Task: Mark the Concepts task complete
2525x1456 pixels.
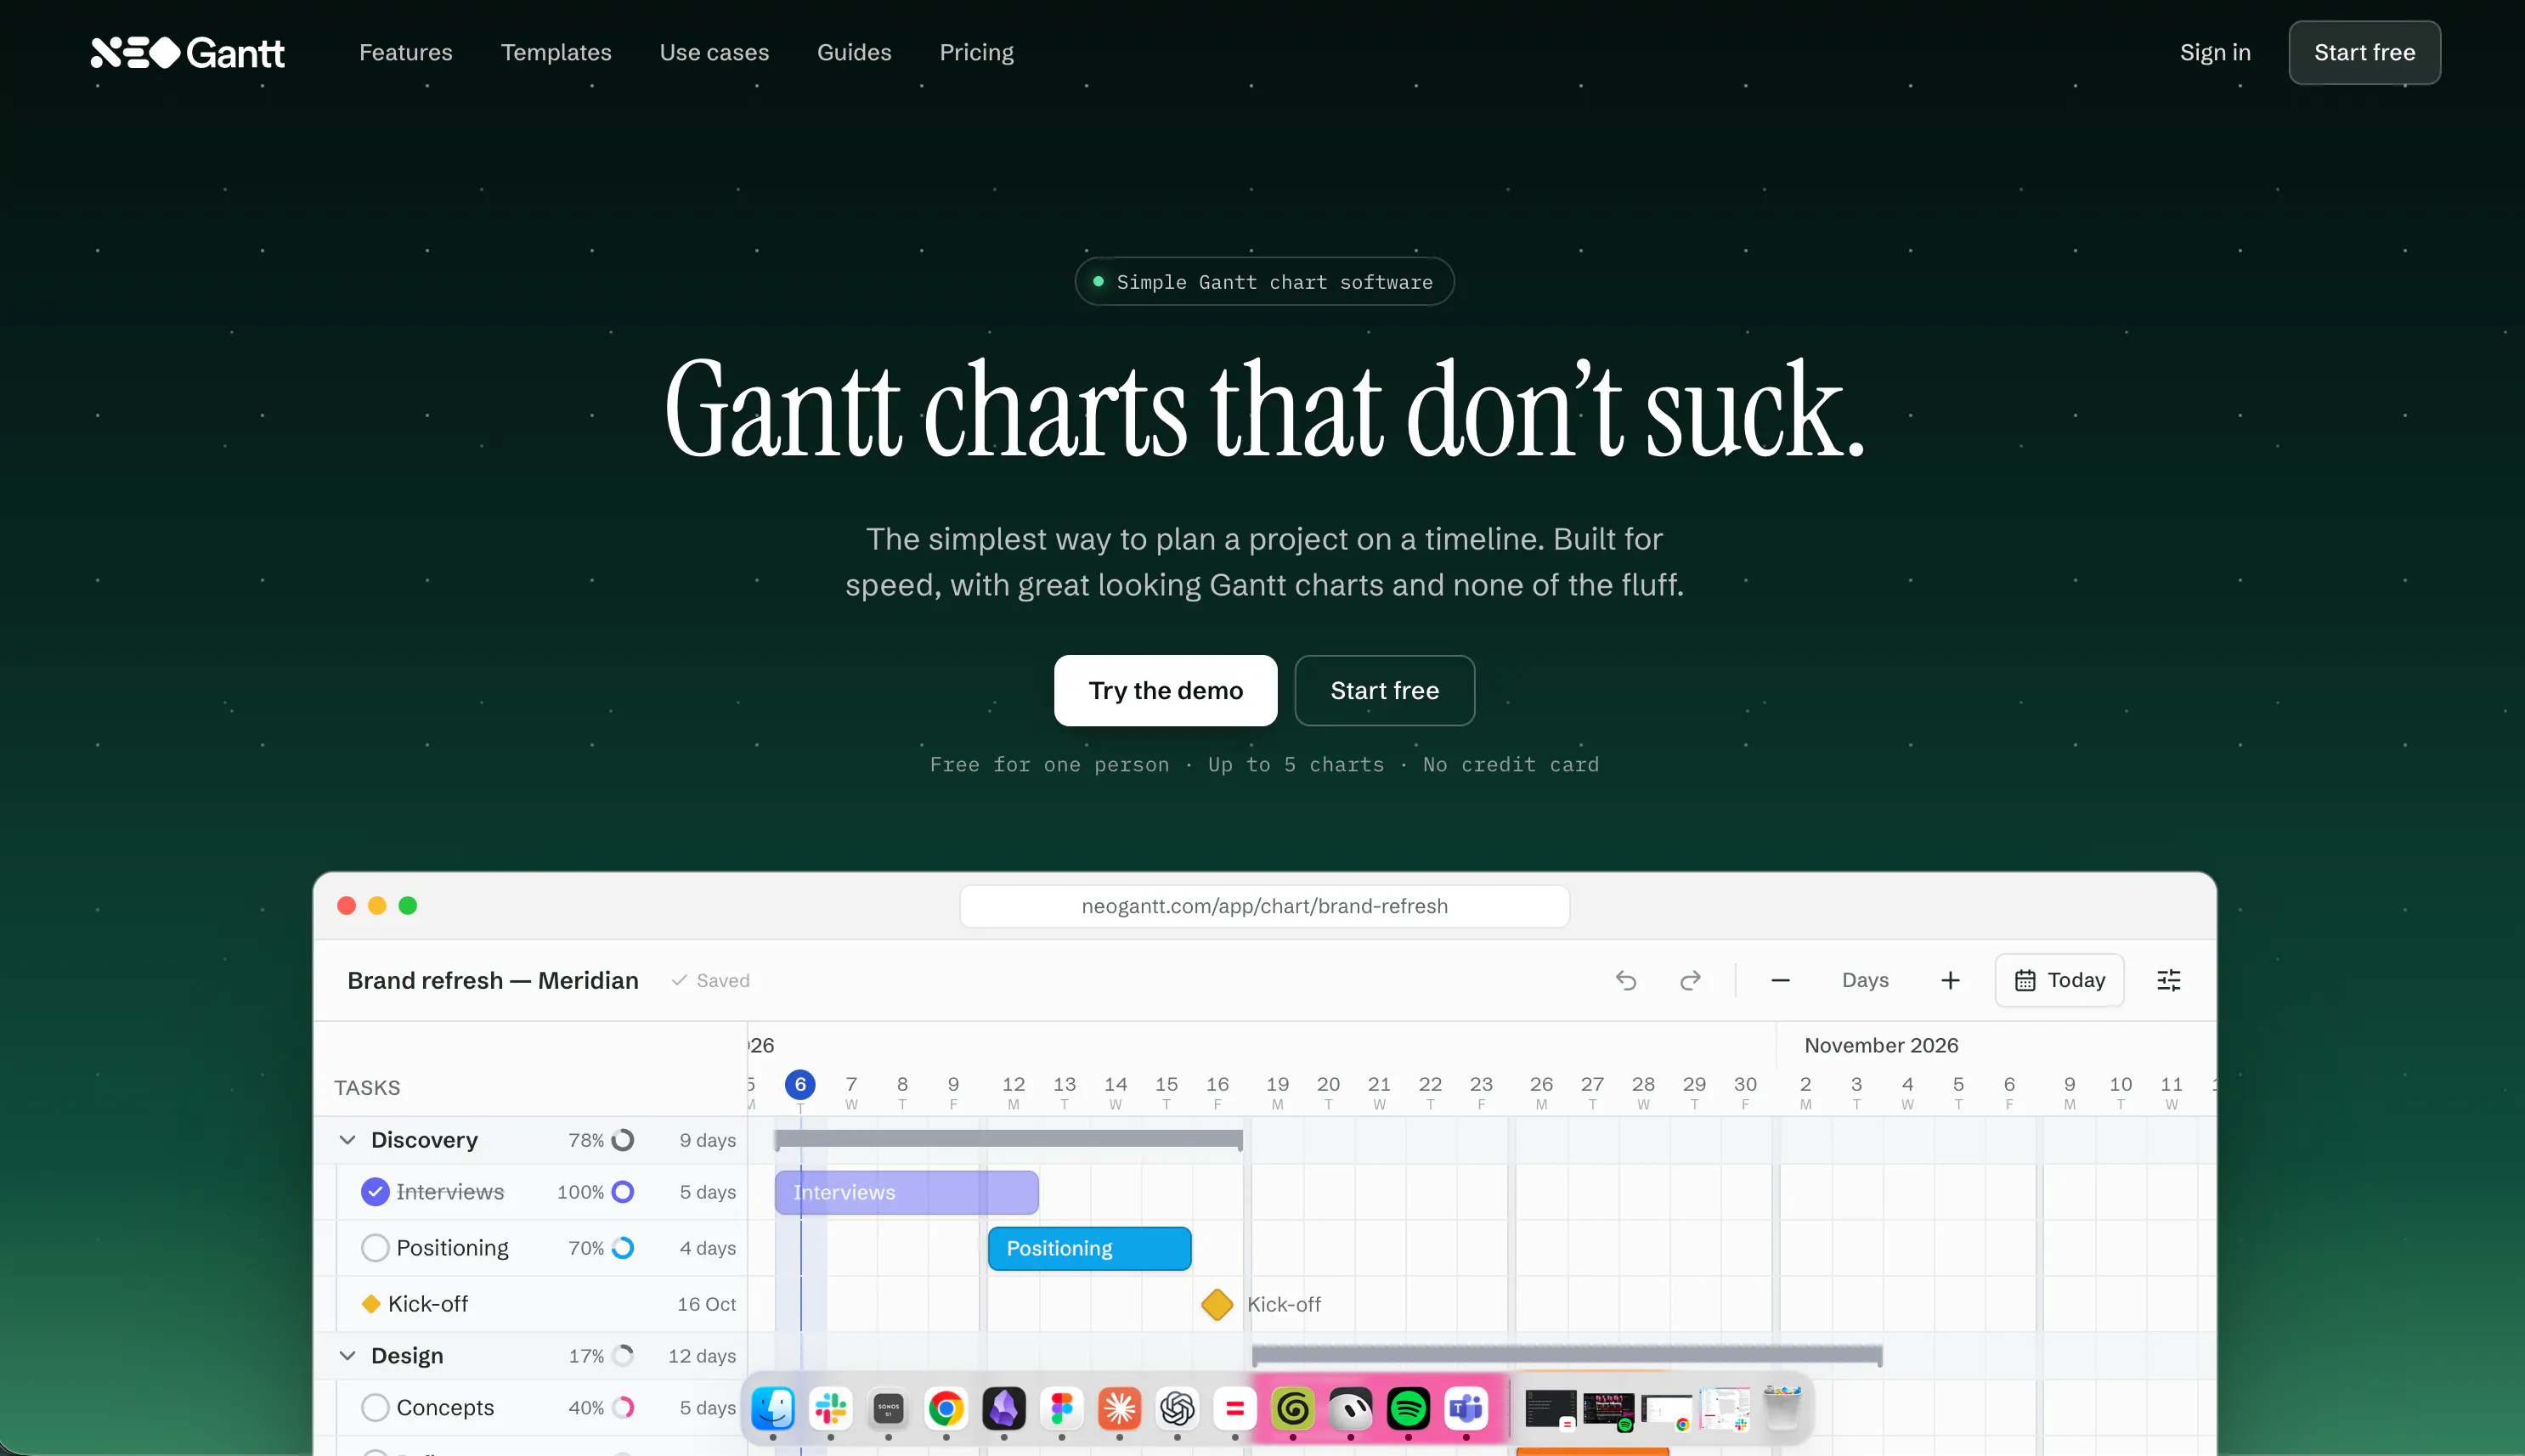Action: [x=375, y=1407]
